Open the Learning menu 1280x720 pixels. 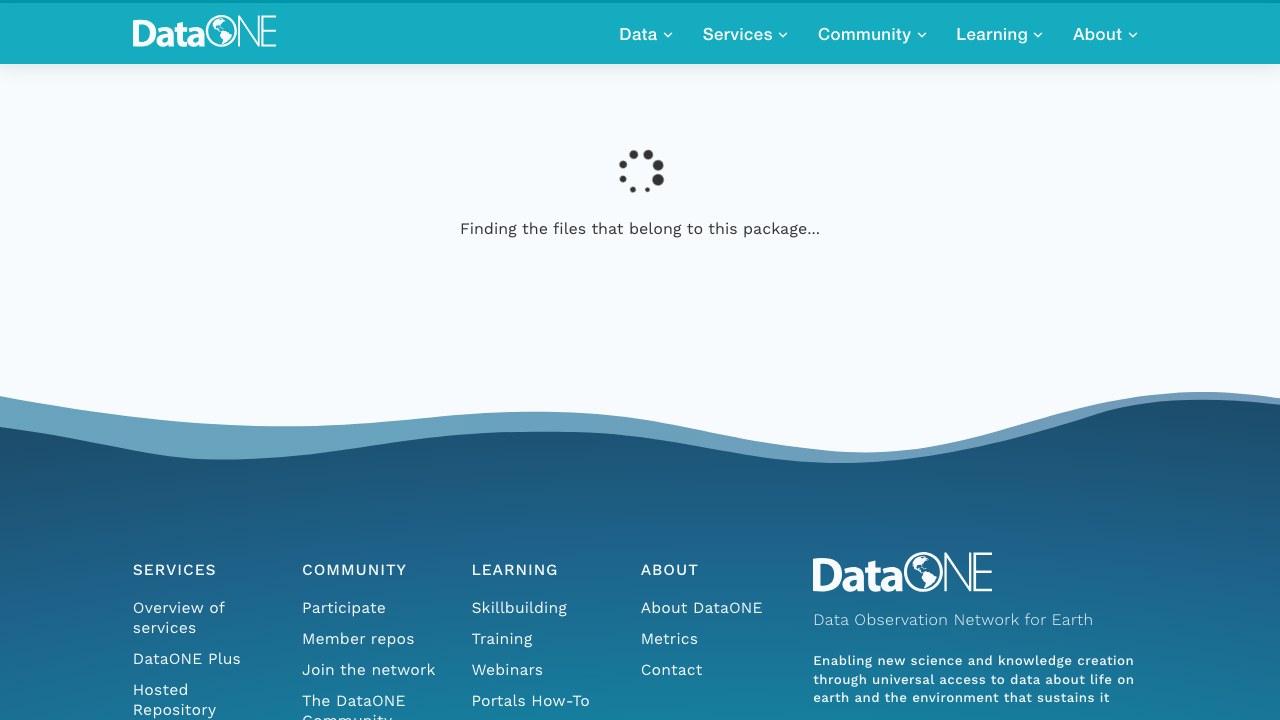[x=999, y=34]
